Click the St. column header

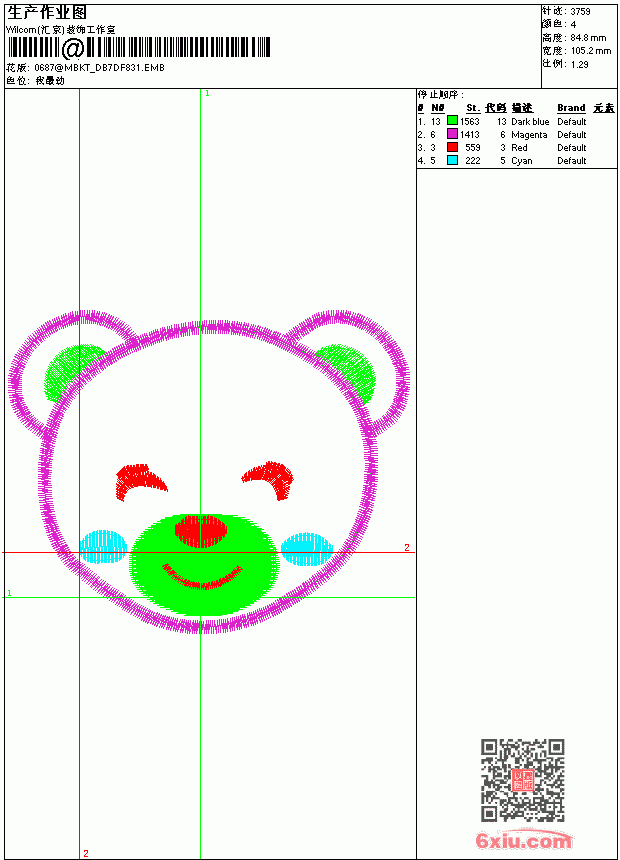473,108
